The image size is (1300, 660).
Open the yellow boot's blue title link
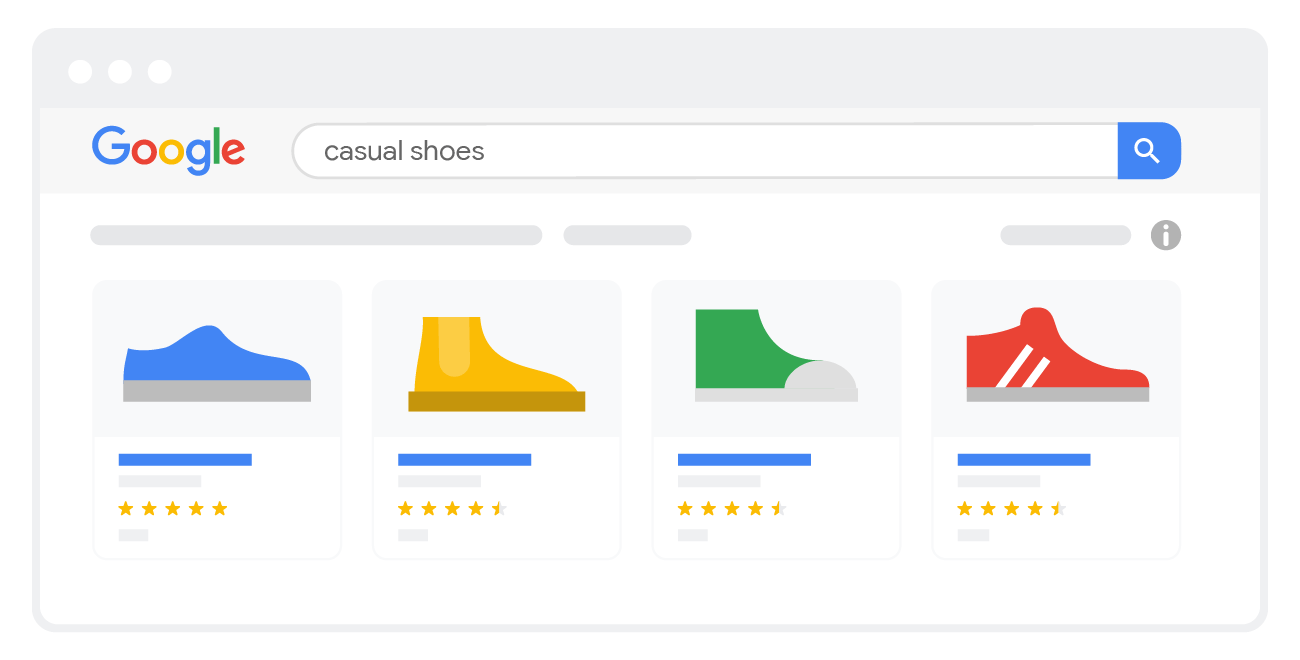click(464, 460)
